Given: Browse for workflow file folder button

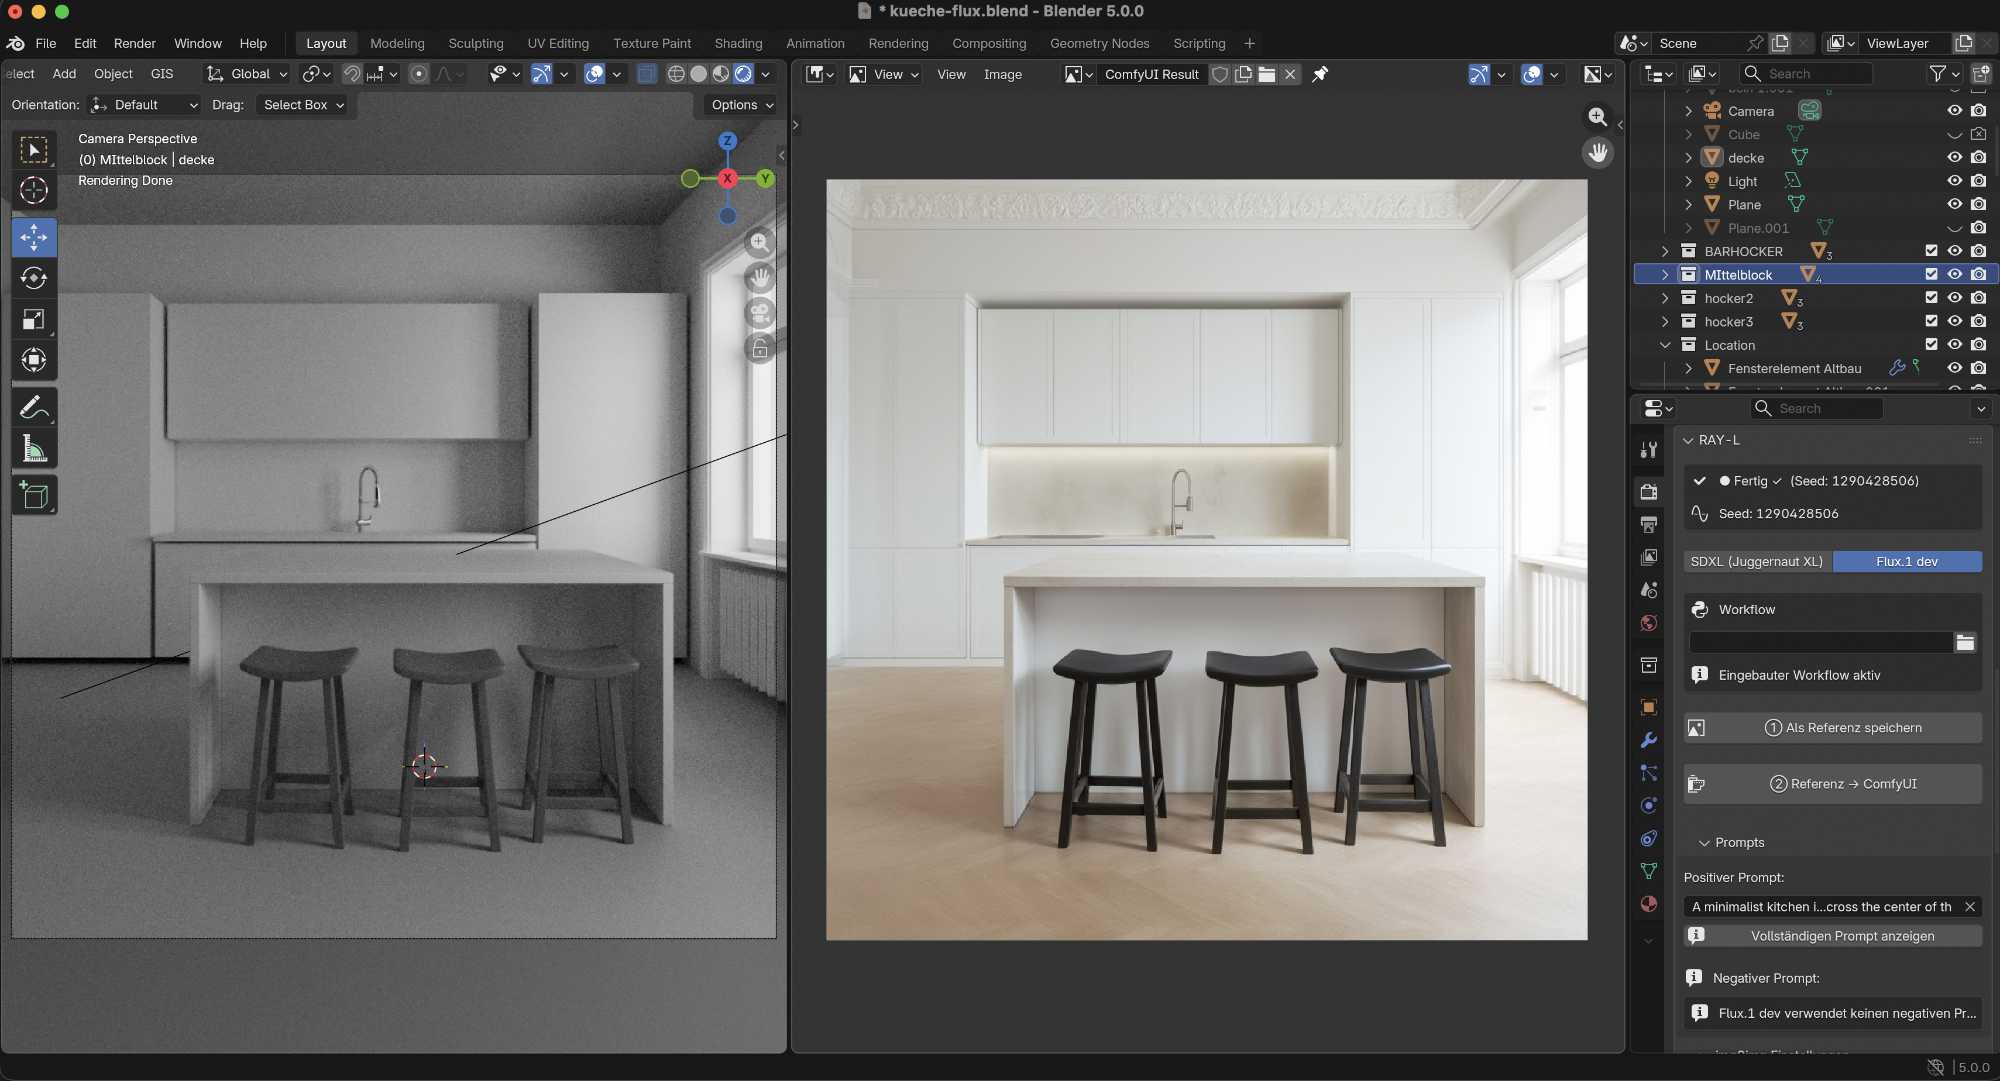Looking at the screenshot, I should (1965, 642).
